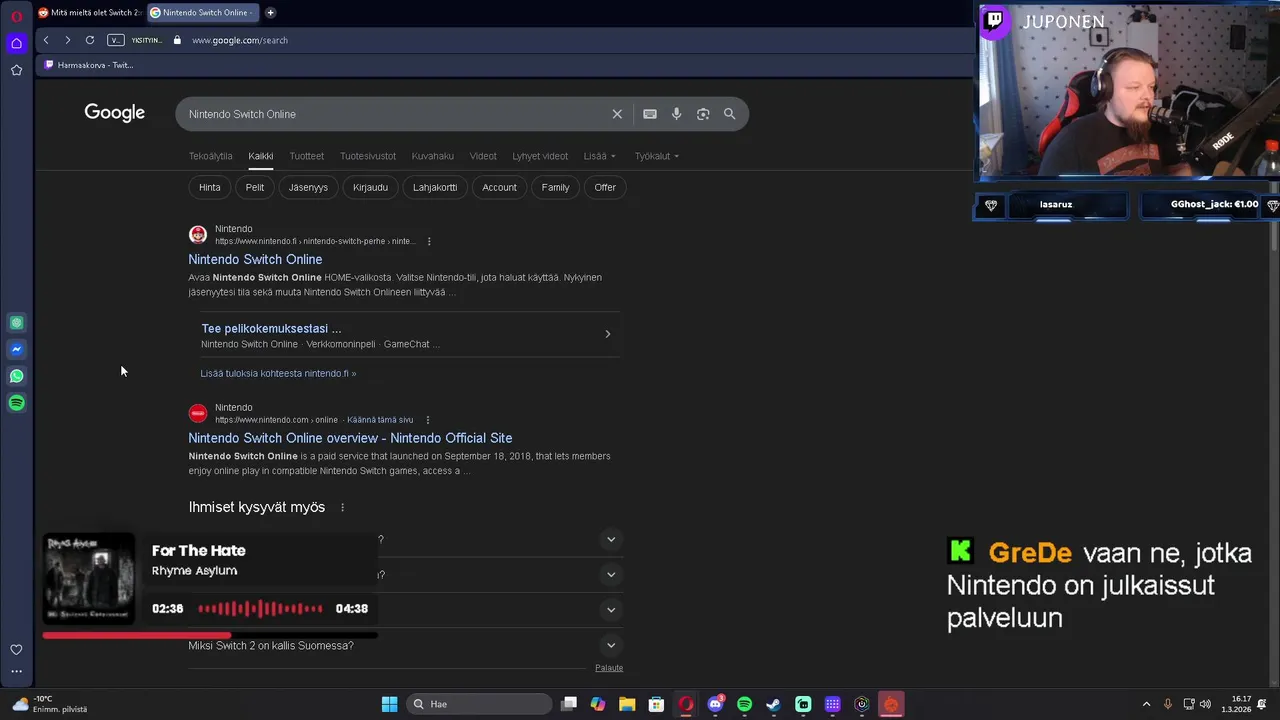Clear the Google search box
This screenshot has height=720, width=1280.
coord(617,114)
